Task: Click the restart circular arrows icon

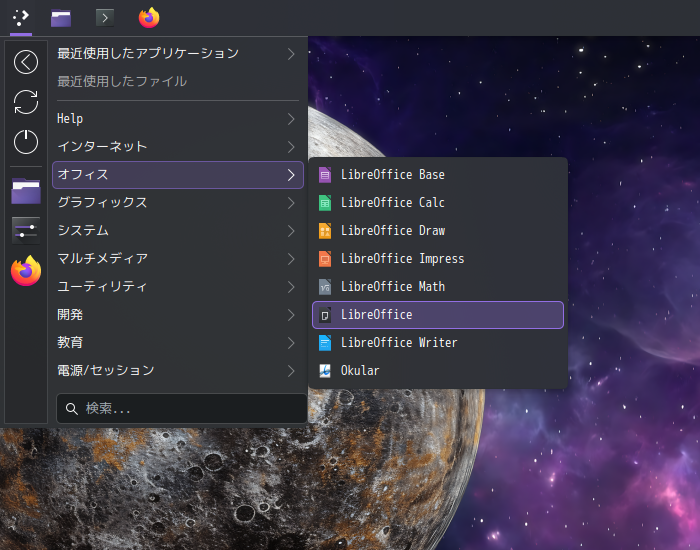Action: tap(26, 102)
